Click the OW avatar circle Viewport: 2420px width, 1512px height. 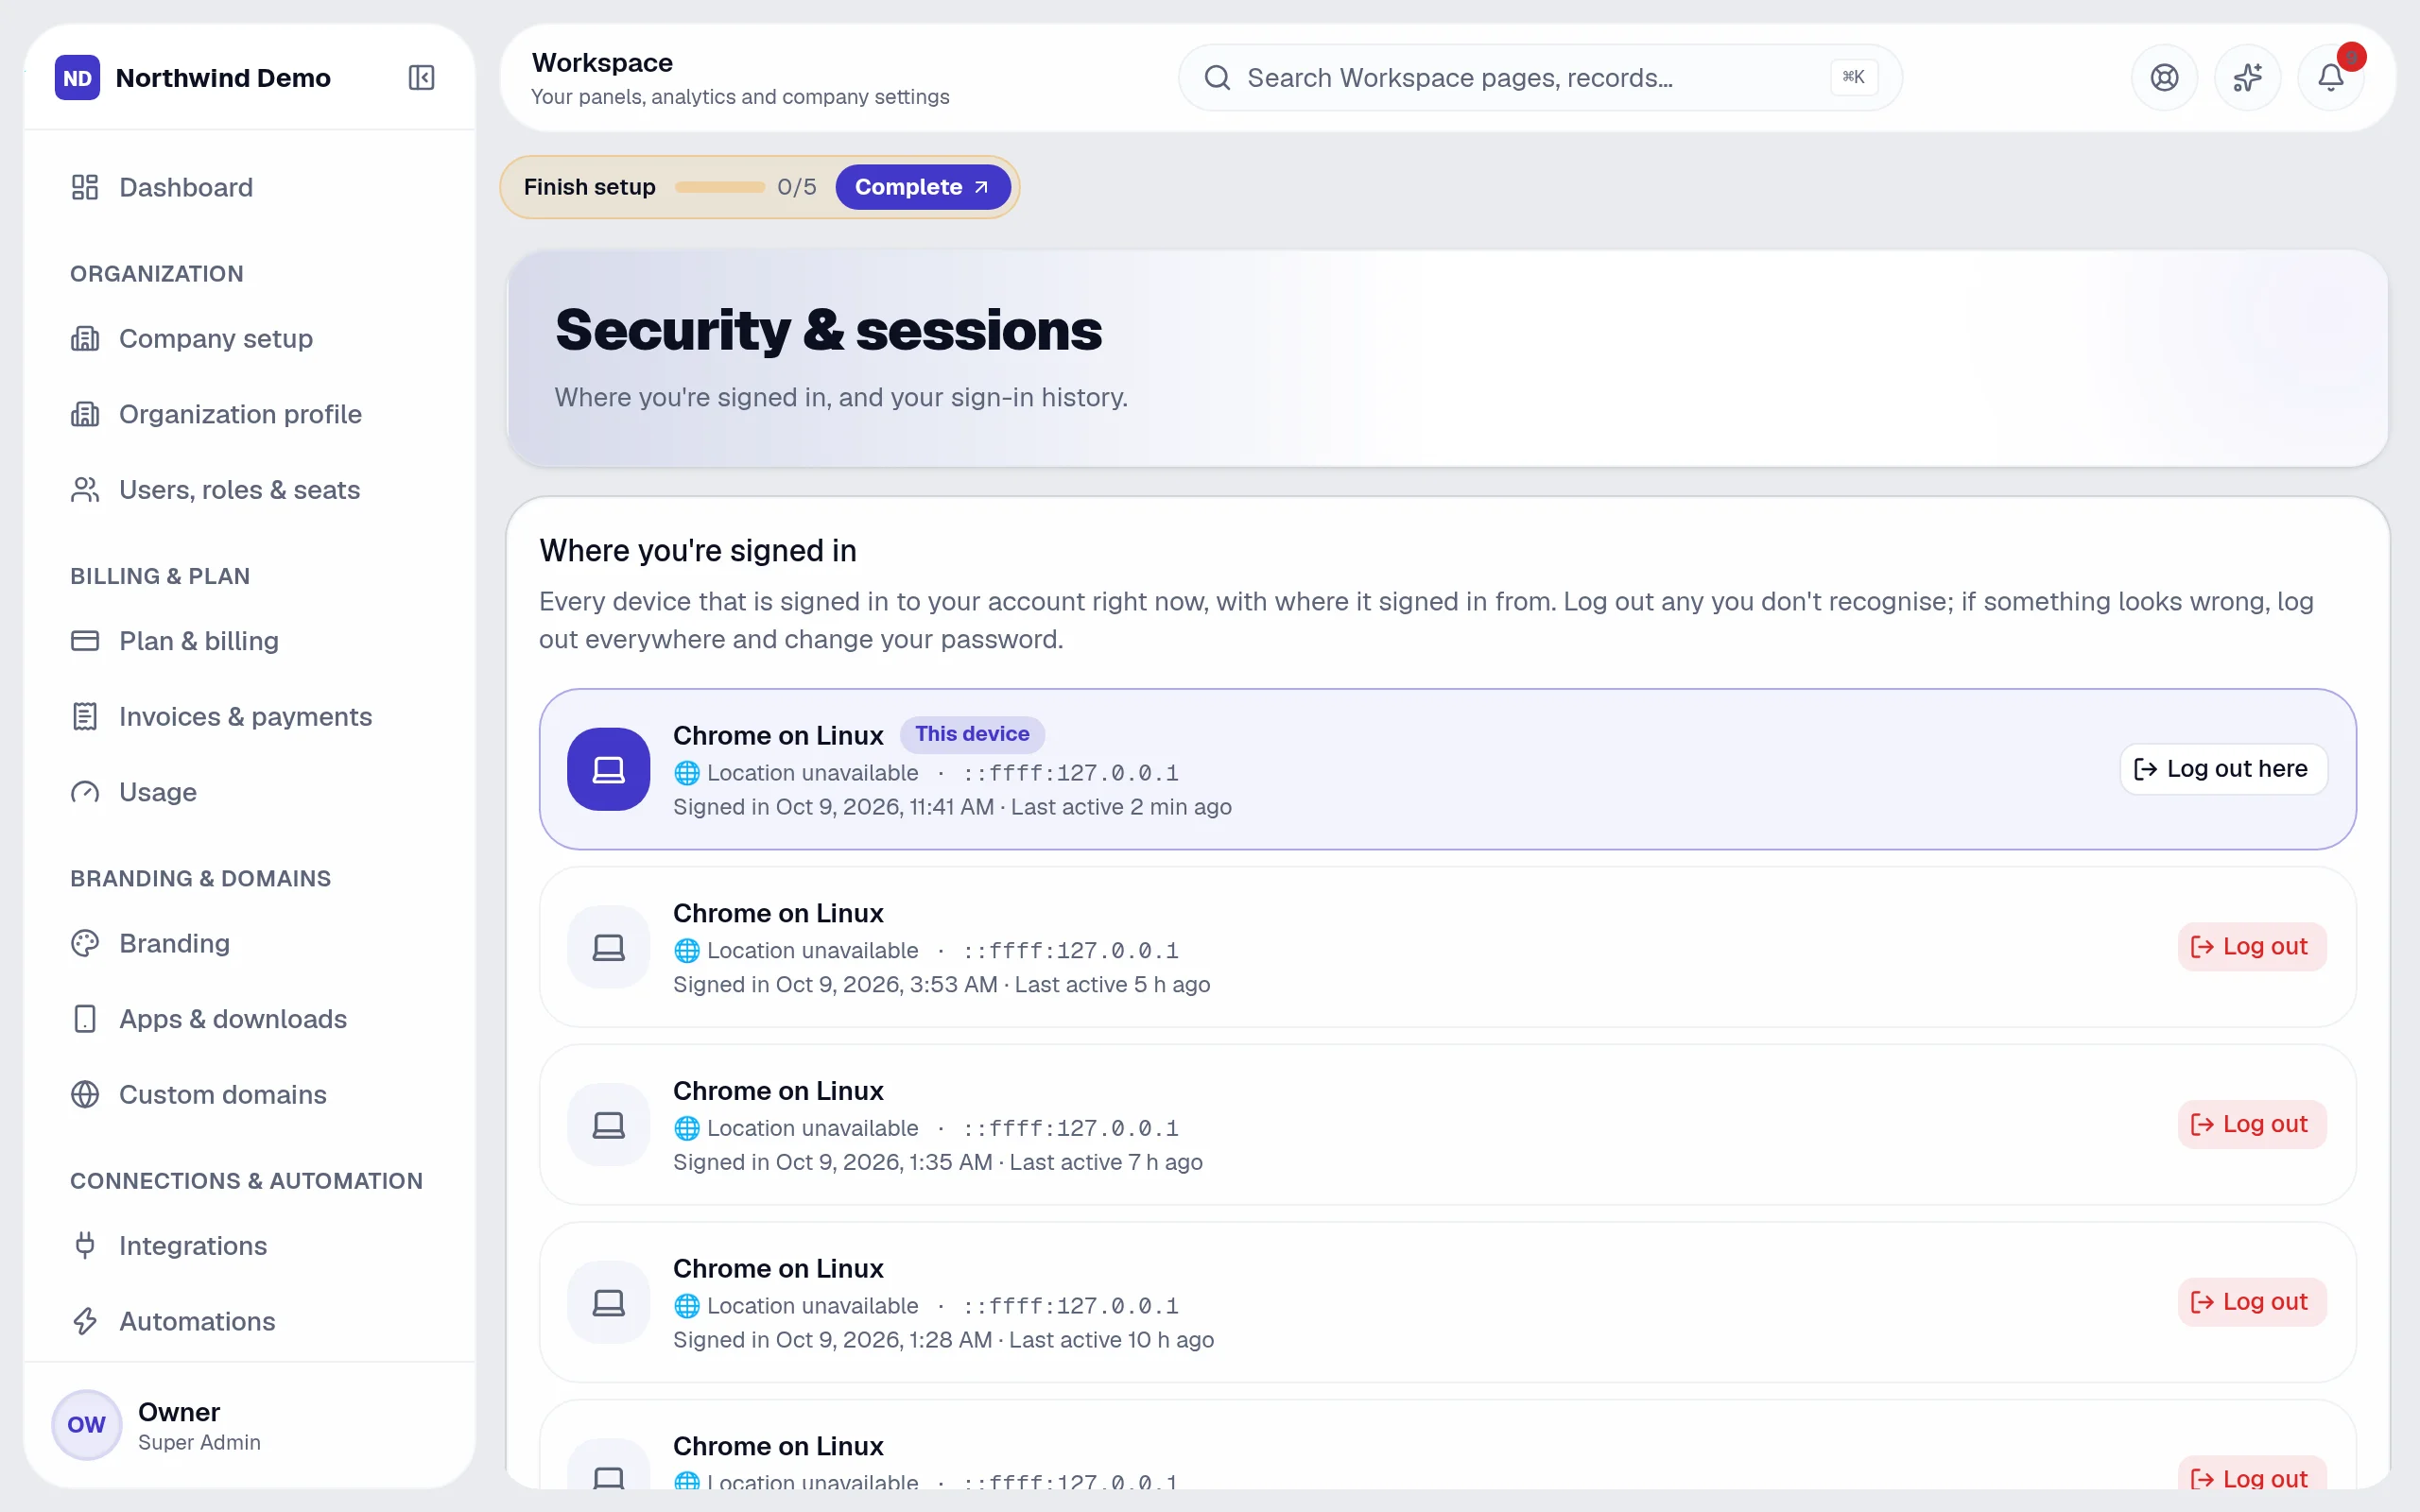tap(86, 1425)
